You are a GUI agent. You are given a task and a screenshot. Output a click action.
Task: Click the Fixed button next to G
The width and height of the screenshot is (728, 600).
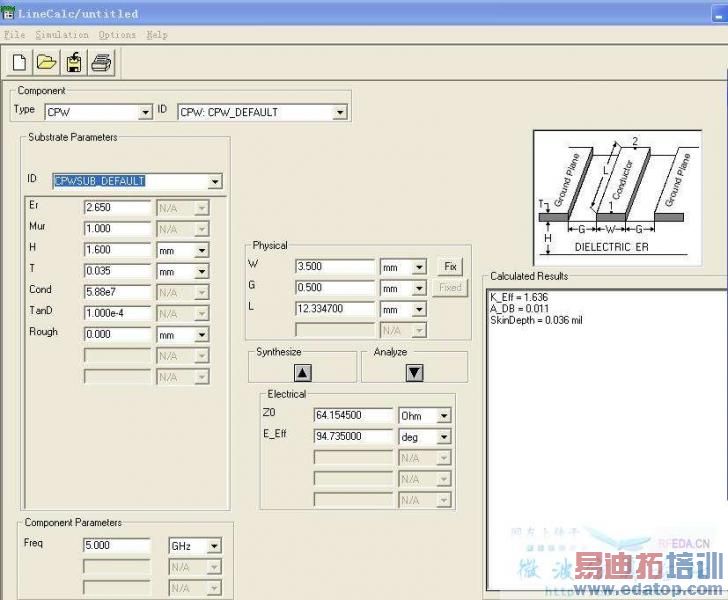click(x=450, y=288)
